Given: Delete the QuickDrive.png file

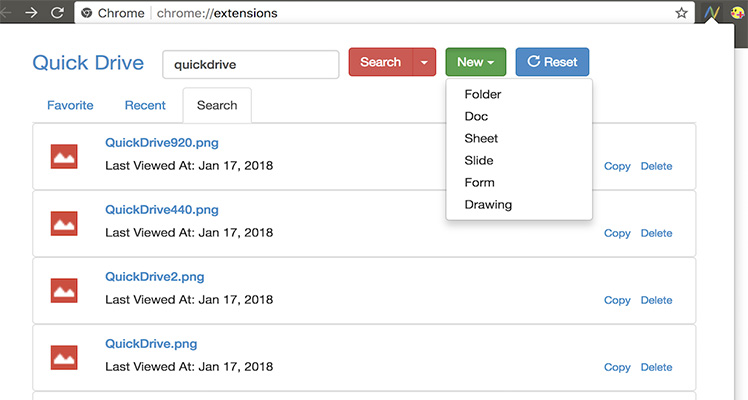Looking at the screenshot, I should point(656,368).
